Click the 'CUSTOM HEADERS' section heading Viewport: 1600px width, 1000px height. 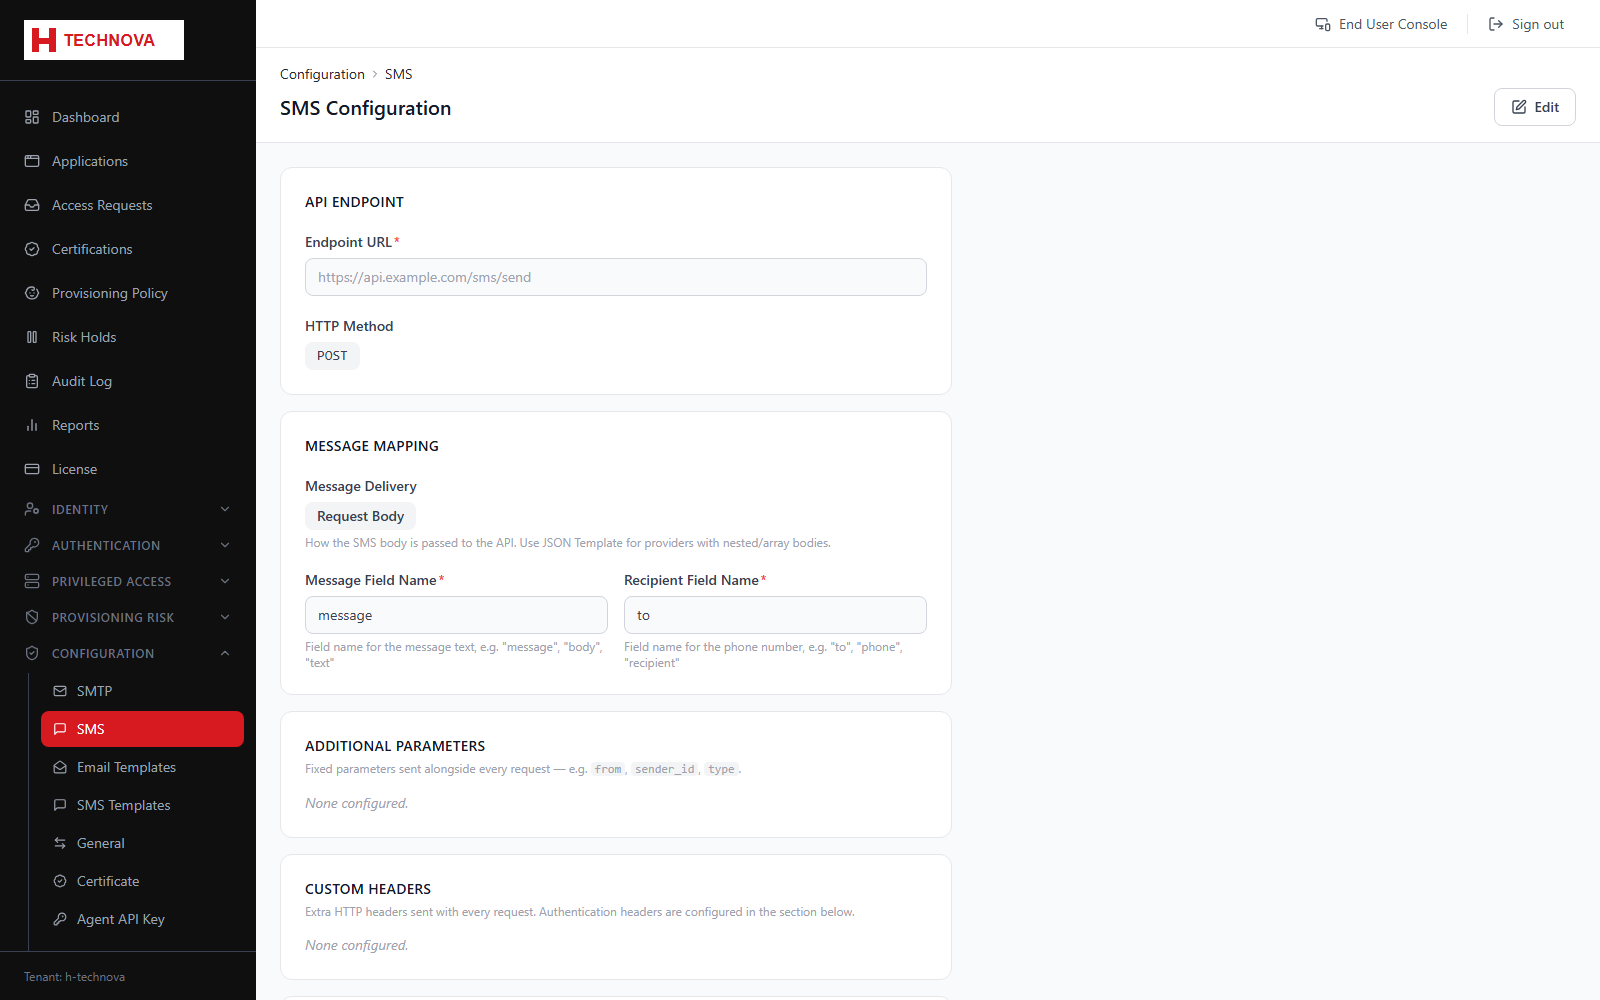click(368, 889)
